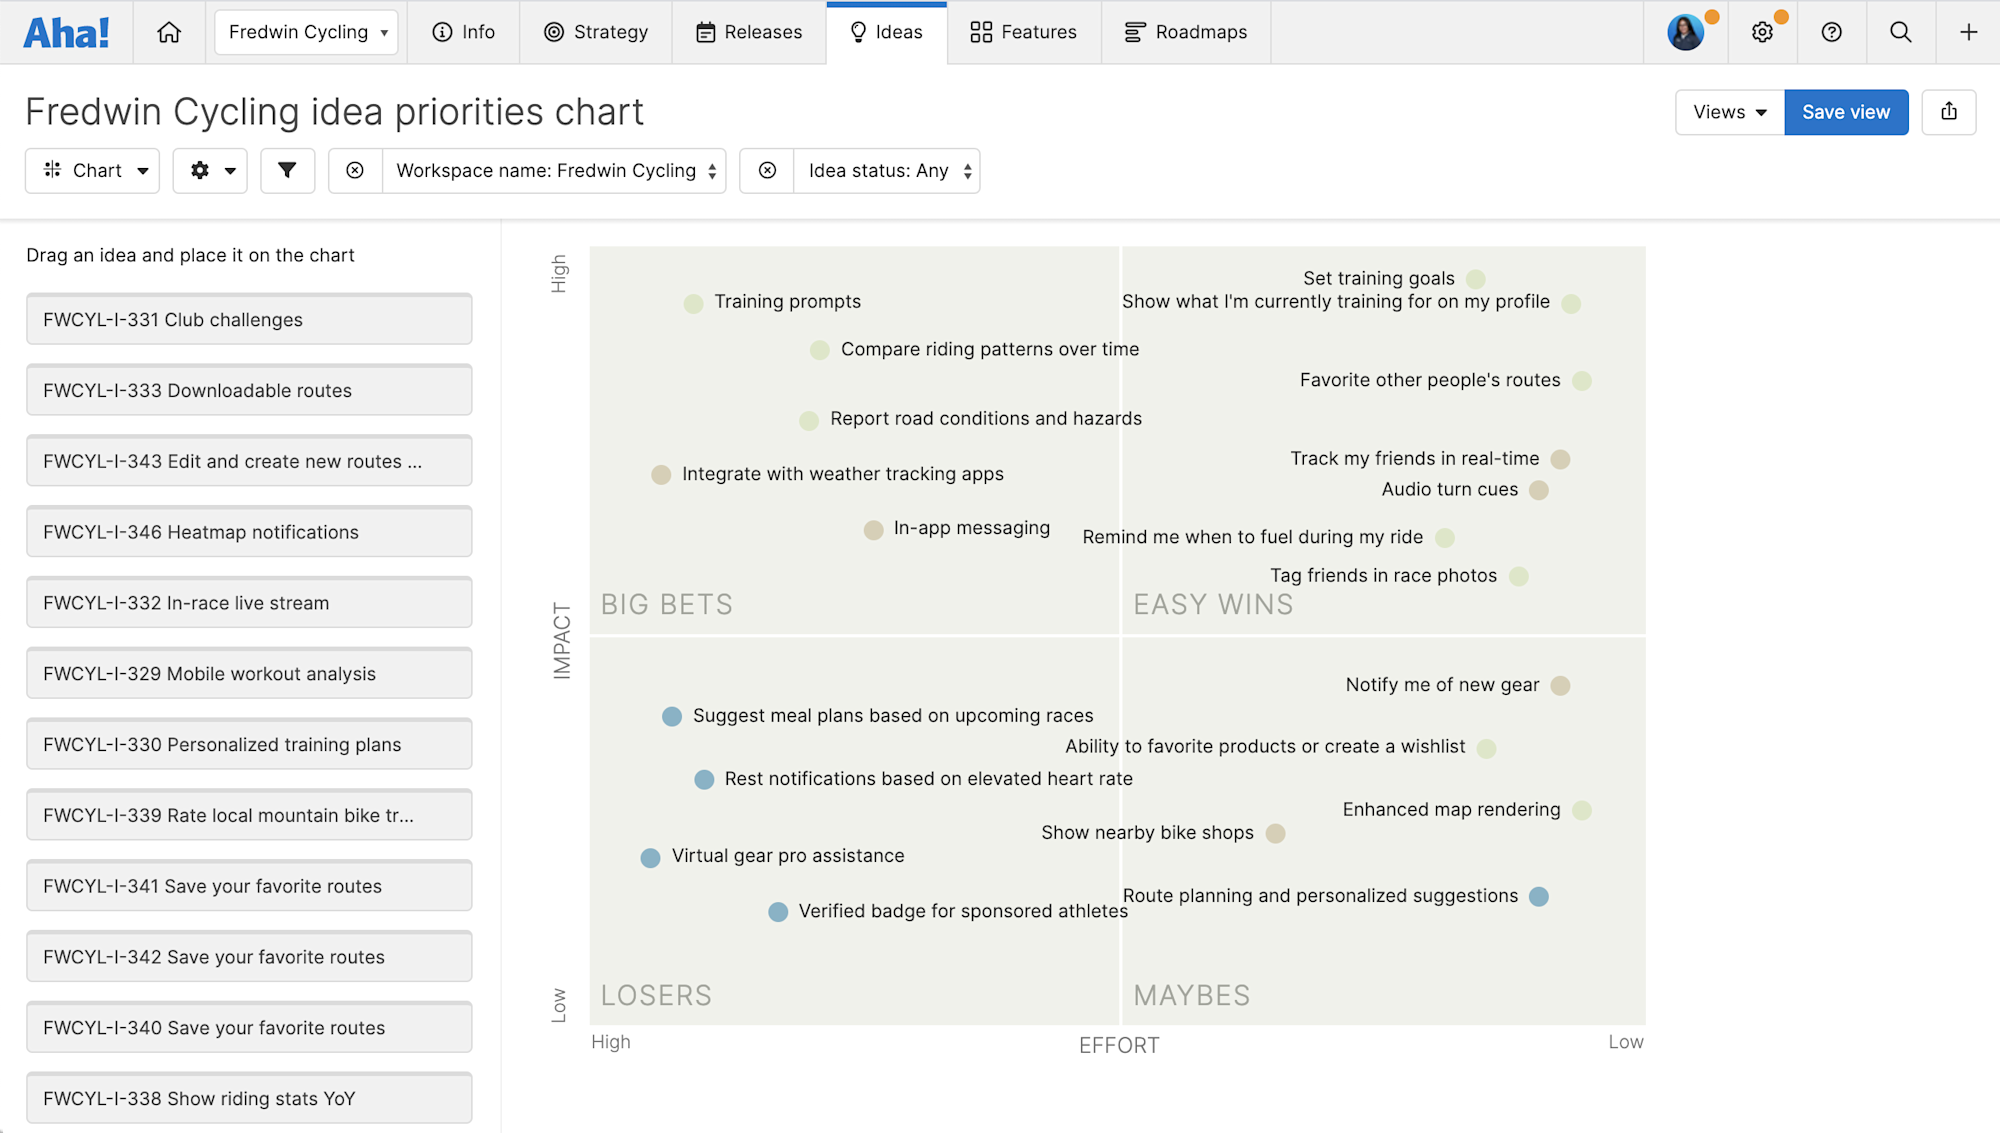Remove the Idea status filter

[x=767, y=170]
